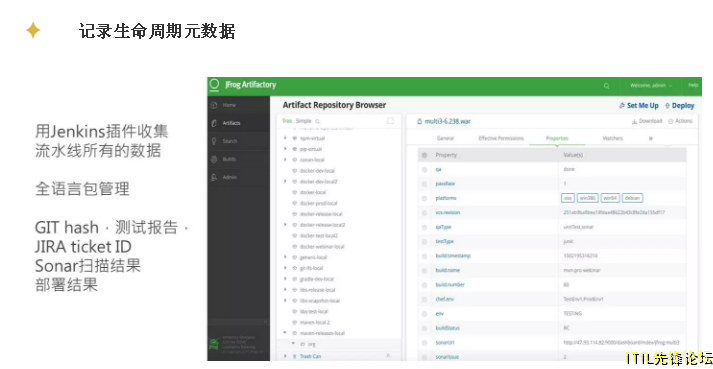Viewport: 713px width, 369px height.
Task: Click the repository icon beside docker-test-local2
Action: pos(294,236)
